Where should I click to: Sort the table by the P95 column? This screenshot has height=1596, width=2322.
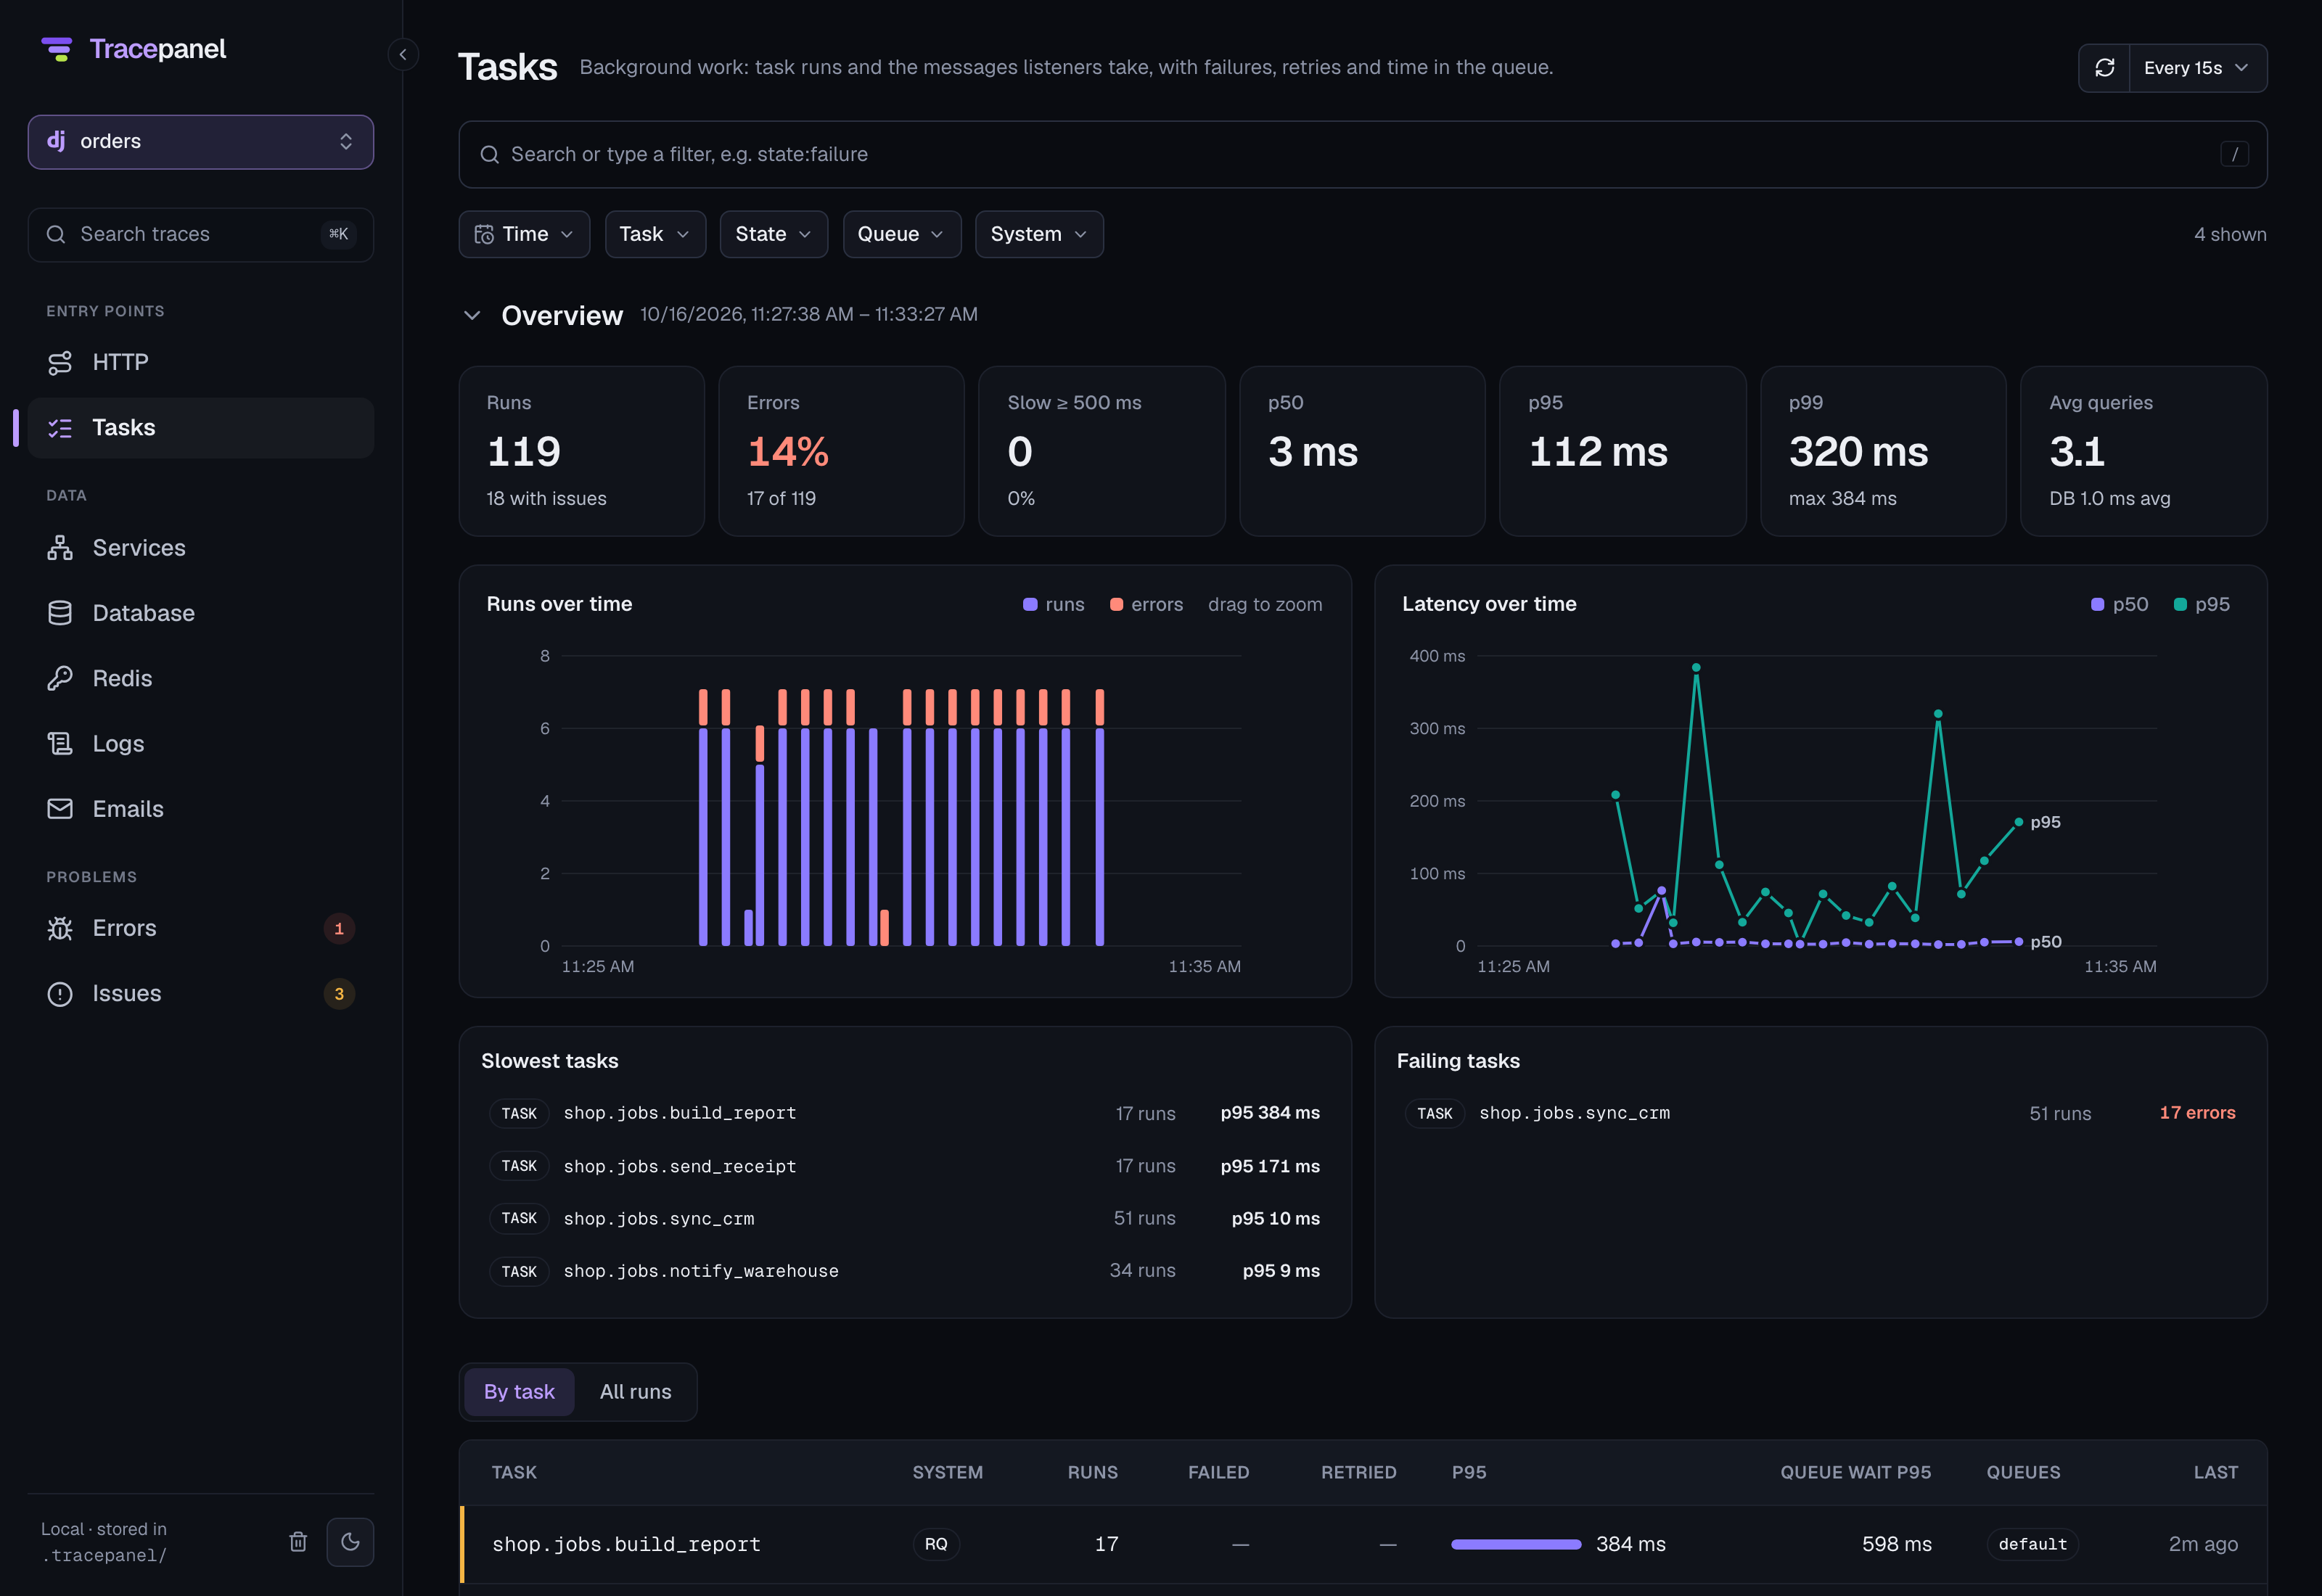(1468, 1472)
